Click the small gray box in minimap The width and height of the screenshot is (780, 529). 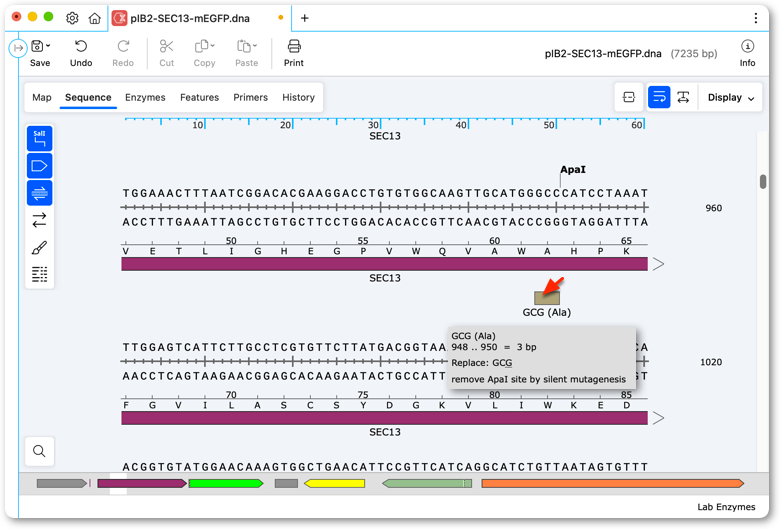pos(286,483)
